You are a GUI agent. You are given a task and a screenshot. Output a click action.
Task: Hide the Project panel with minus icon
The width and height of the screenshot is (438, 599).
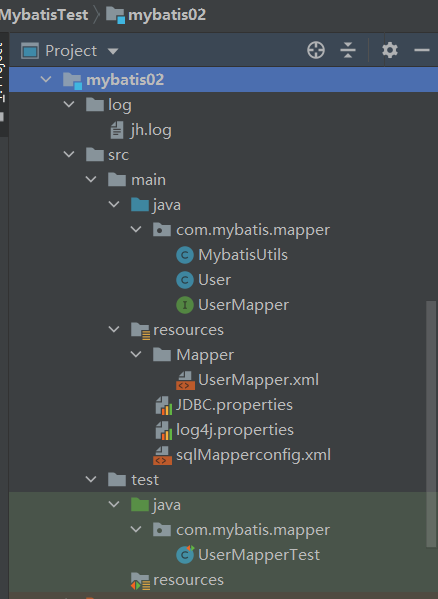[422, 50]
